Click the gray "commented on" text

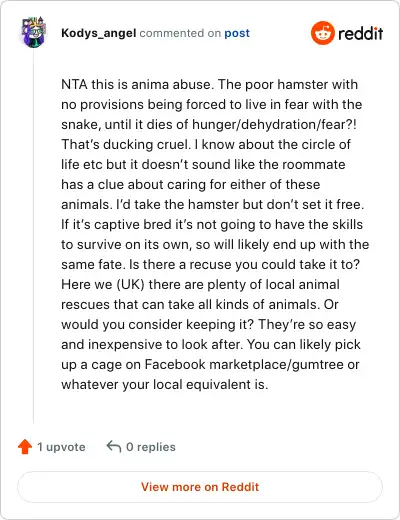pyautogui.click(x=180, y=33)
